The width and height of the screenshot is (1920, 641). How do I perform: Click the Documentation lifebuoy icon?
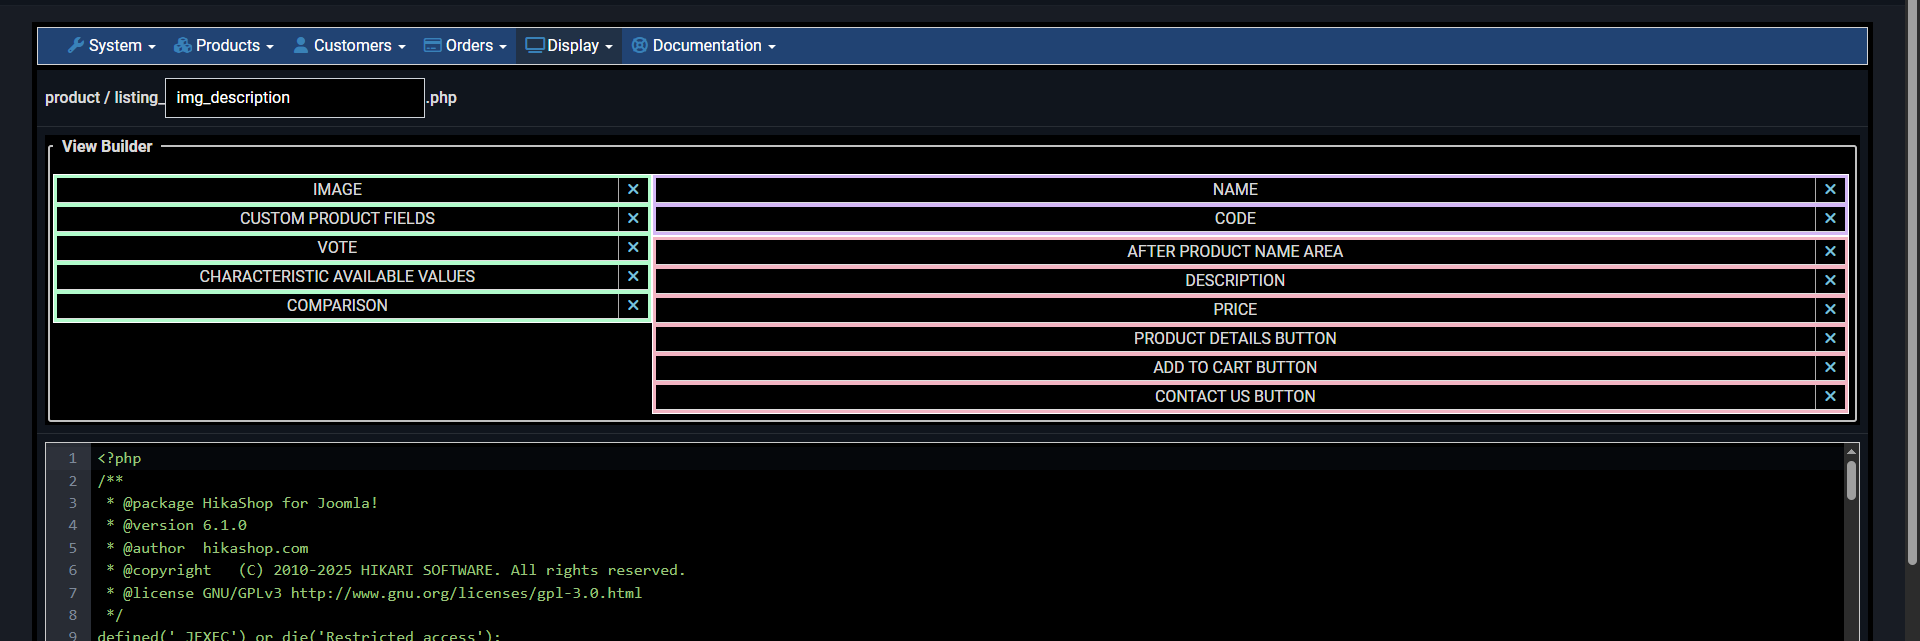(x=640, y=45)
